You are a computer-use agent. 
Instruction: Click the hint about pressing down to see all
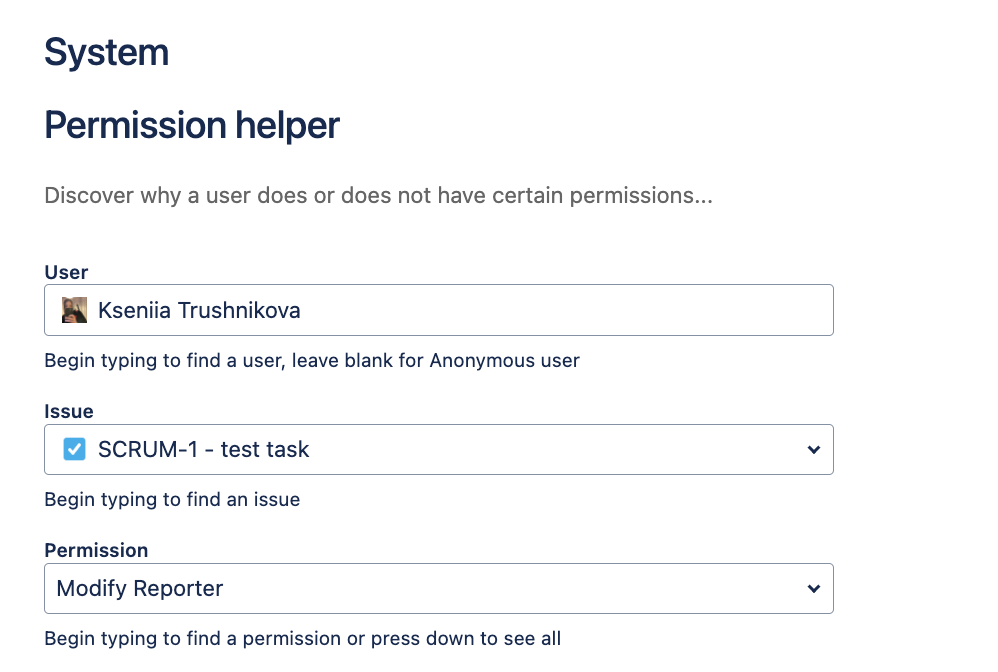[x=302, y=638]
